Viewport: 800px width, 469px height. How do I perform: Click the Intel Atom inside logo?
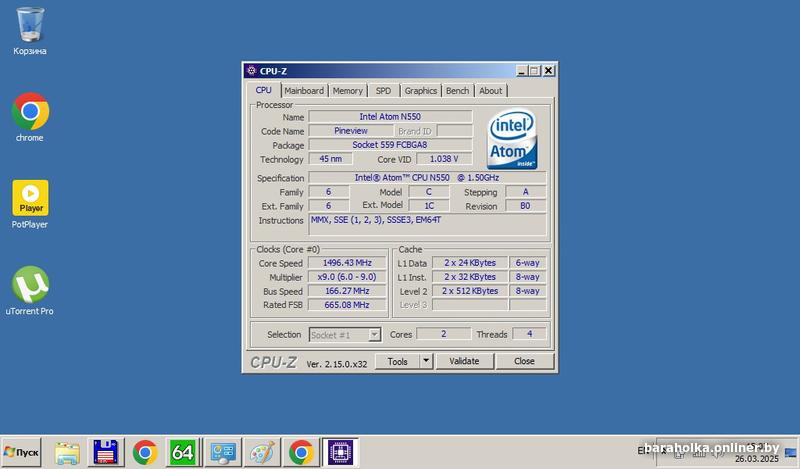(x=512, y=139)
